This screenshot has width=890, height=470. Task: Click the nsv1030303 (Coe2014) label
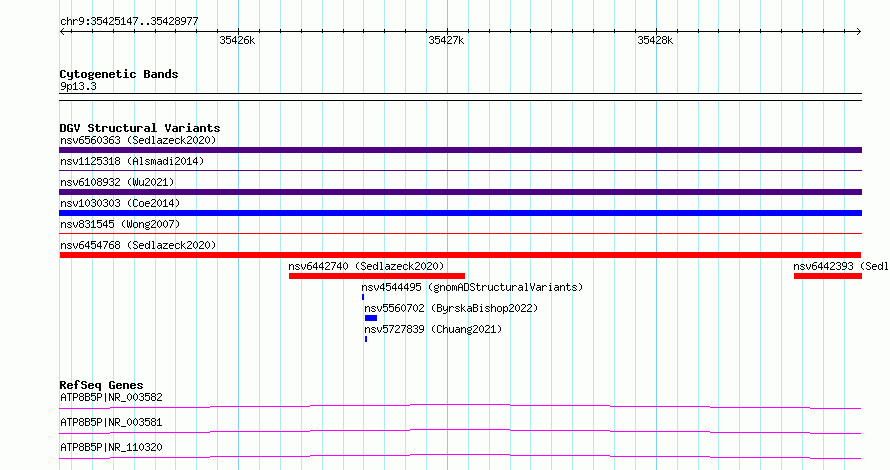tap(120, 203)
